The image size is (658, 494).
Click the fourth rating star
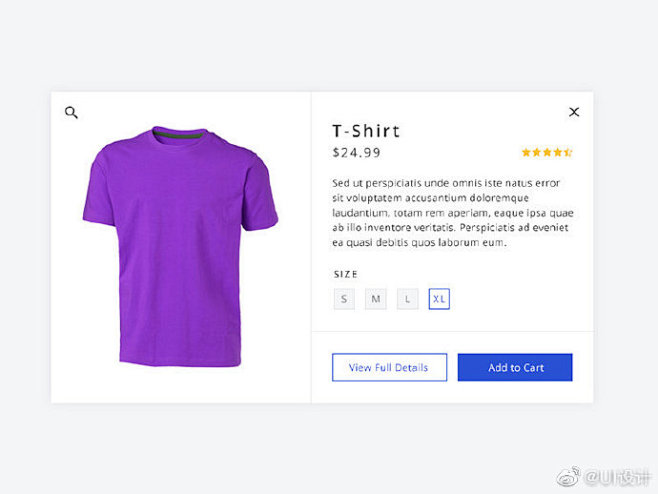[x=557, y=153]
